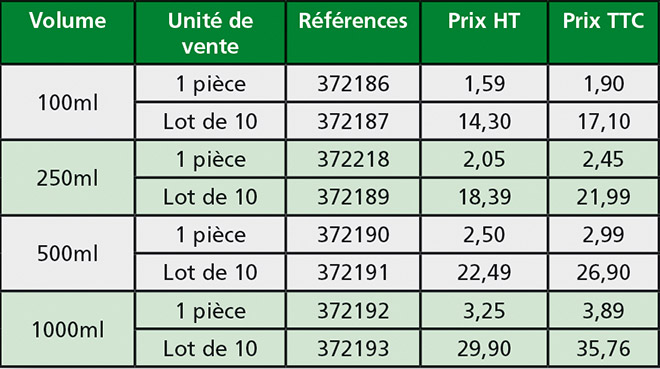This screenshot has height=369, width=660.
Task: Select the Unité de vente header
Action: pos(210,33)
